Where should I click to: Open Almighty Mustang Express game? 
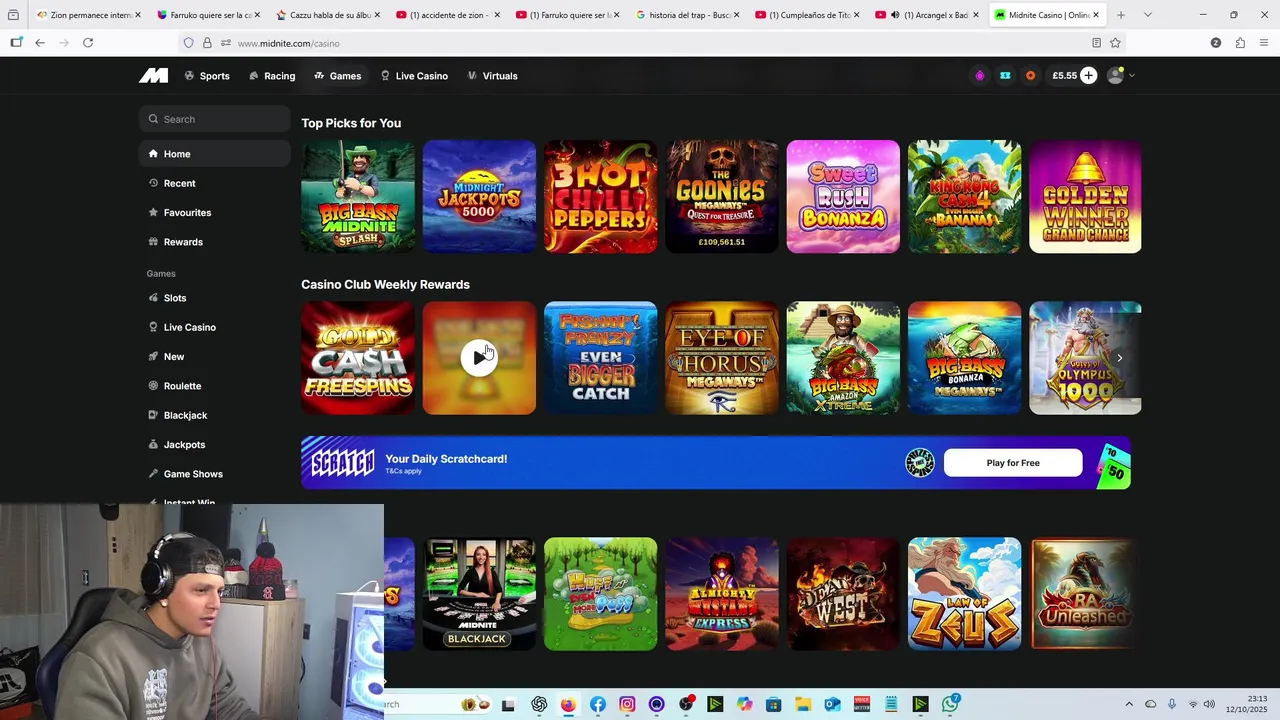click(722, 594)
